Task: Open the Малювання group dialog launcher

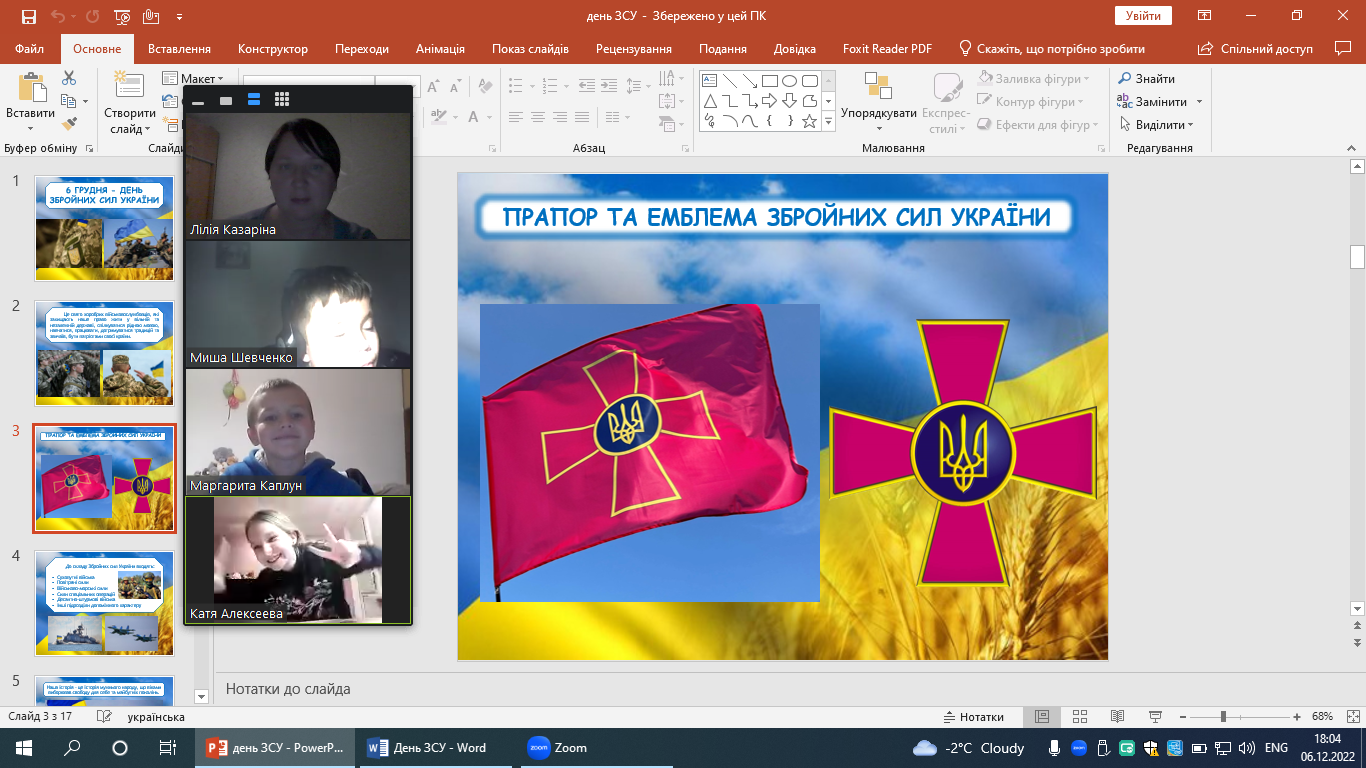Action: (x=1102, y=148)
